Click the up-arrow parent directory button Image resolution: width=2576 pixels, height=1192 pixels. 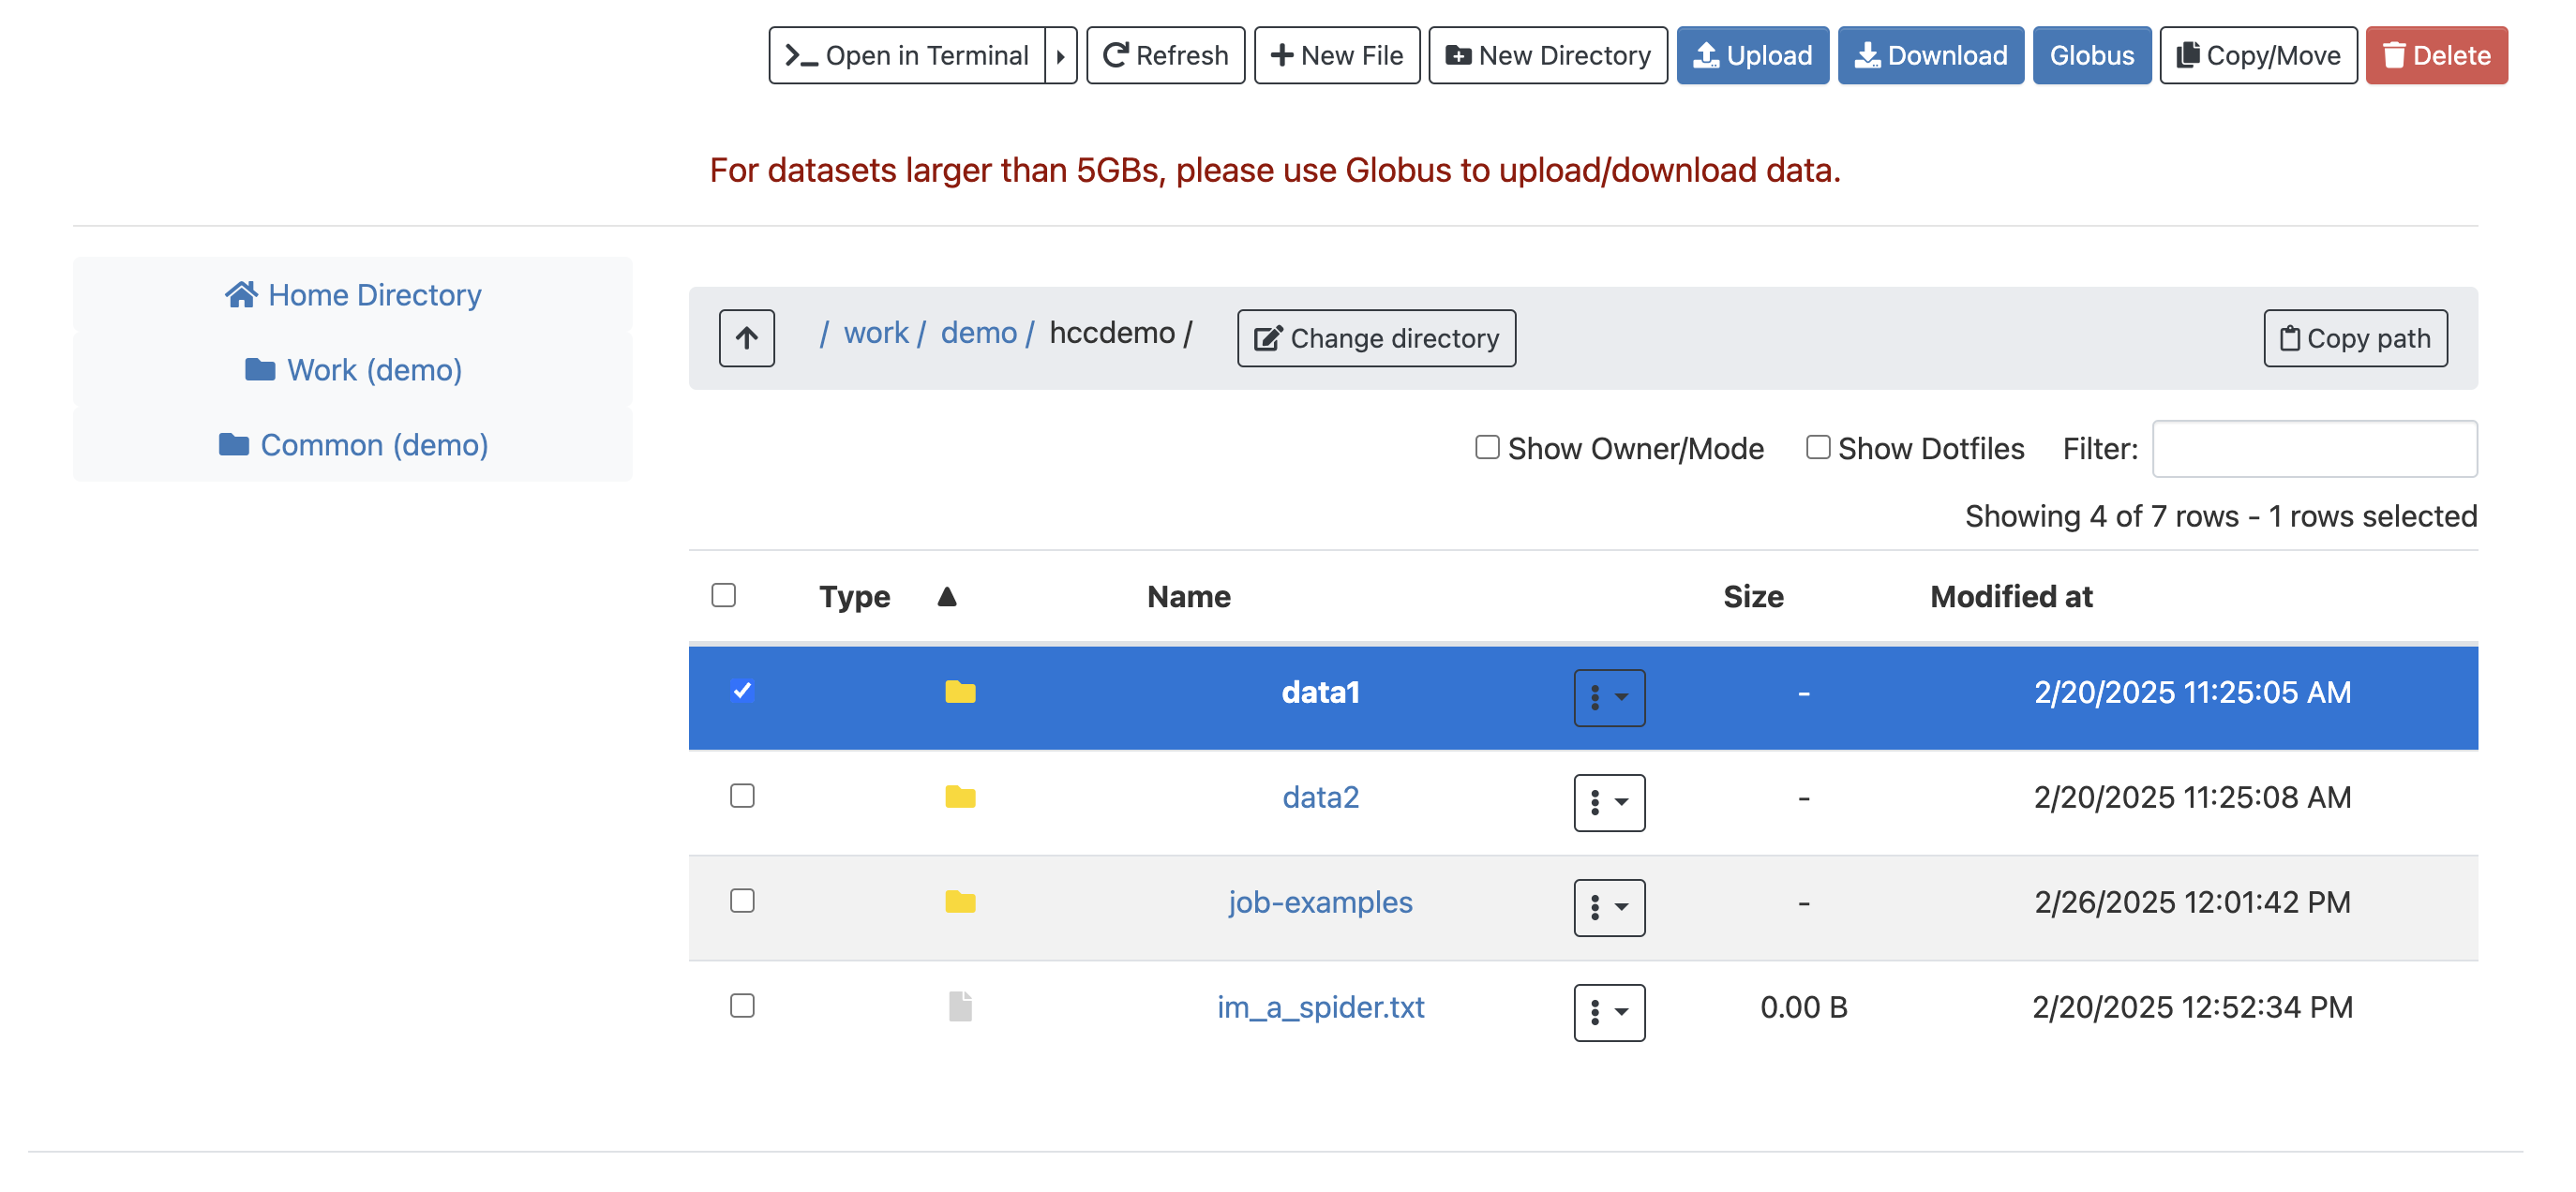pyautogui.click(x=746, y=338)
